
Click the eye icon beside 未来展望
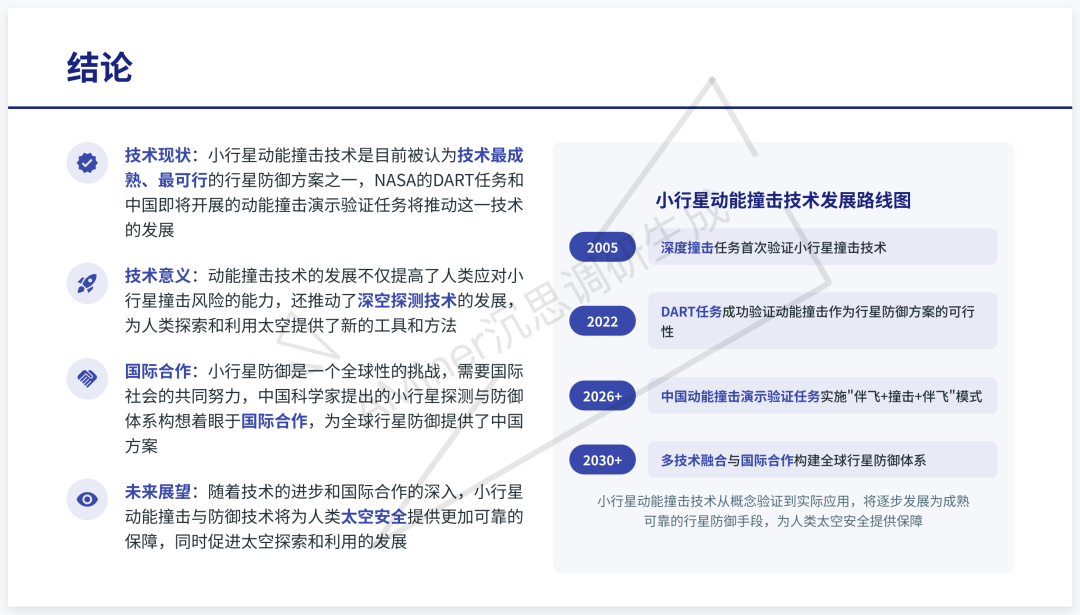point(87,499)
